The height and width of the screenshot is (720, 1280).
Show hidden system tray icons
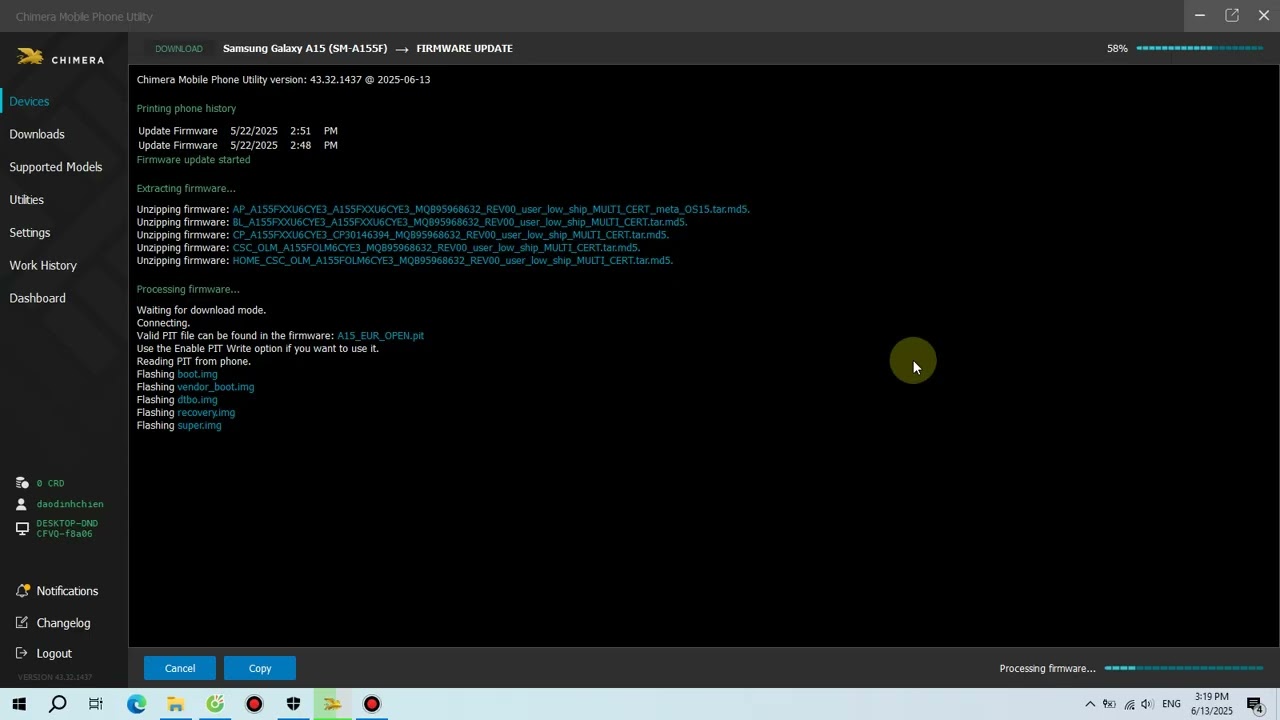click(1090, 704)
